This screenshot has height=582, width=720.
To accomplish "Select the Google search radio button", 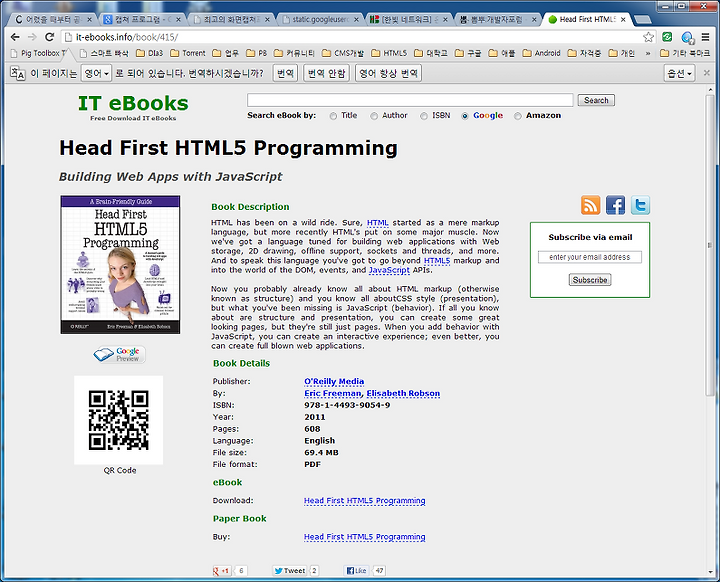I will pos(465,116).
